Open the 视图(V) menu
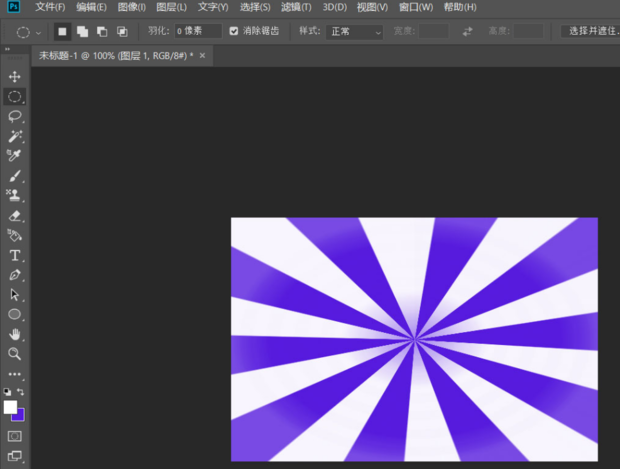The image size is (620, 469). coord(372,7)
